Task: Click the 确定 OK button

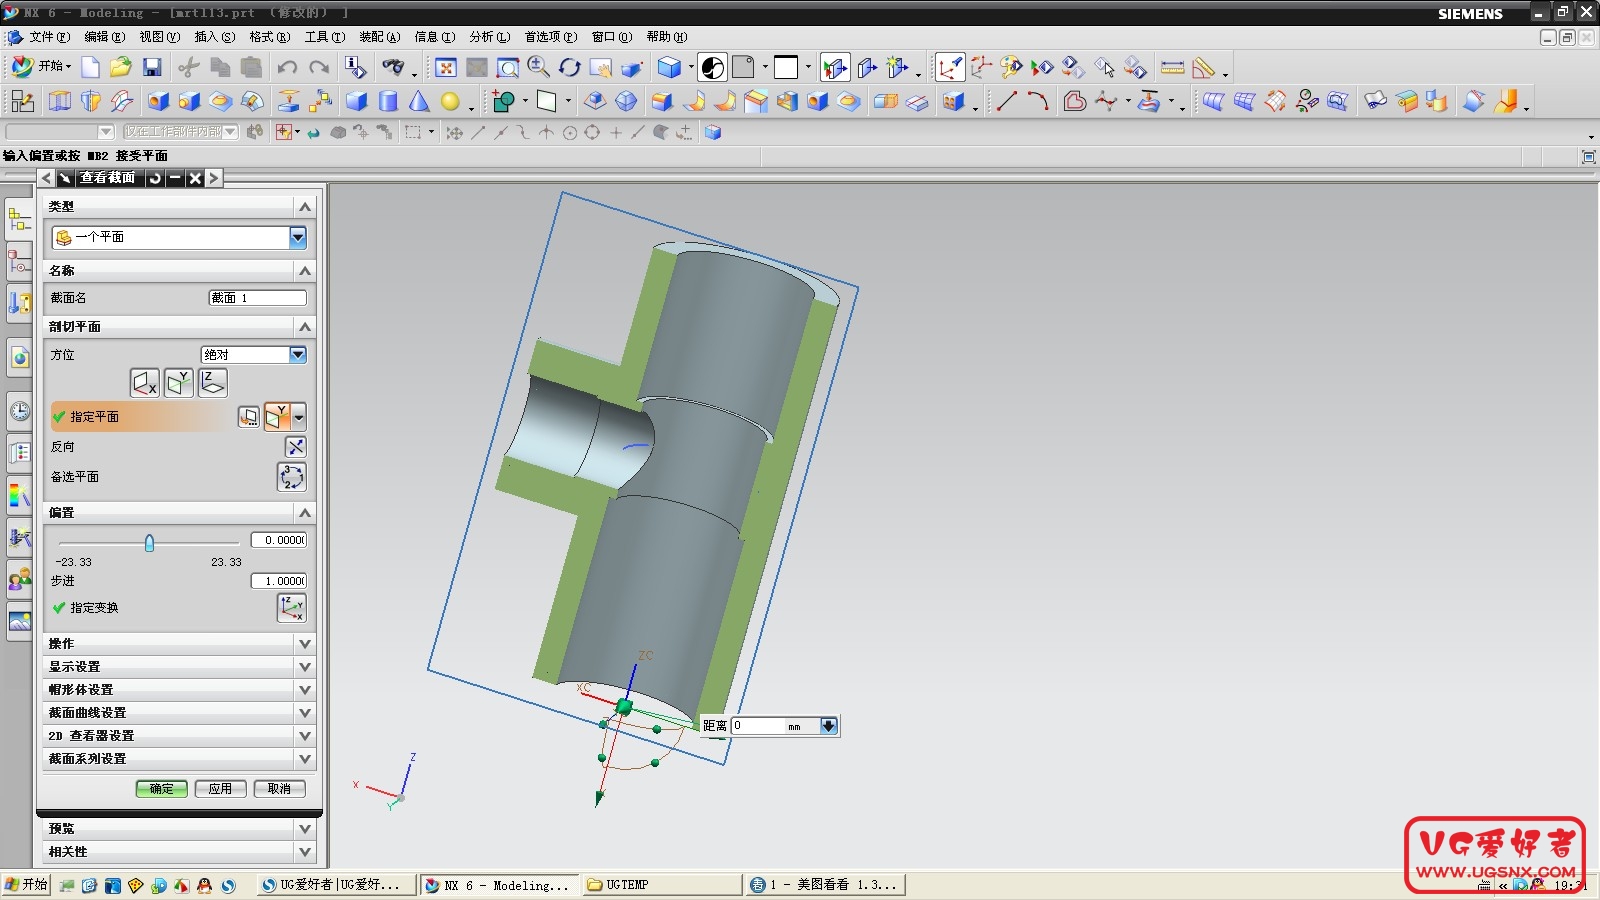Action: [162, 789]
